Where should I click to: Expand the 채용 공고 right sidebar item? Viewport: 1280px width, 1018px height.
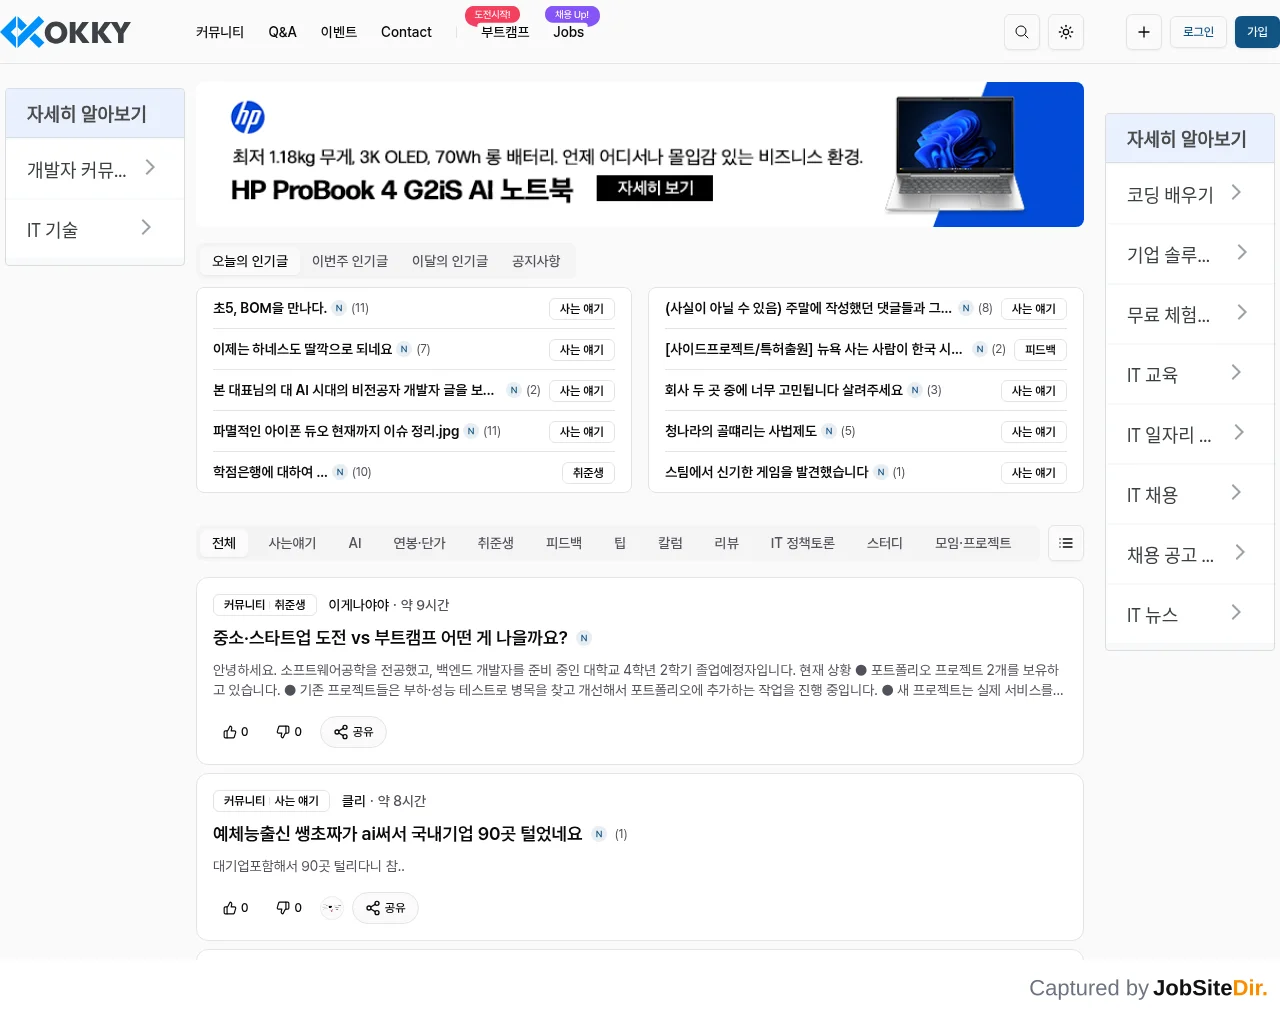[1190, 554]
